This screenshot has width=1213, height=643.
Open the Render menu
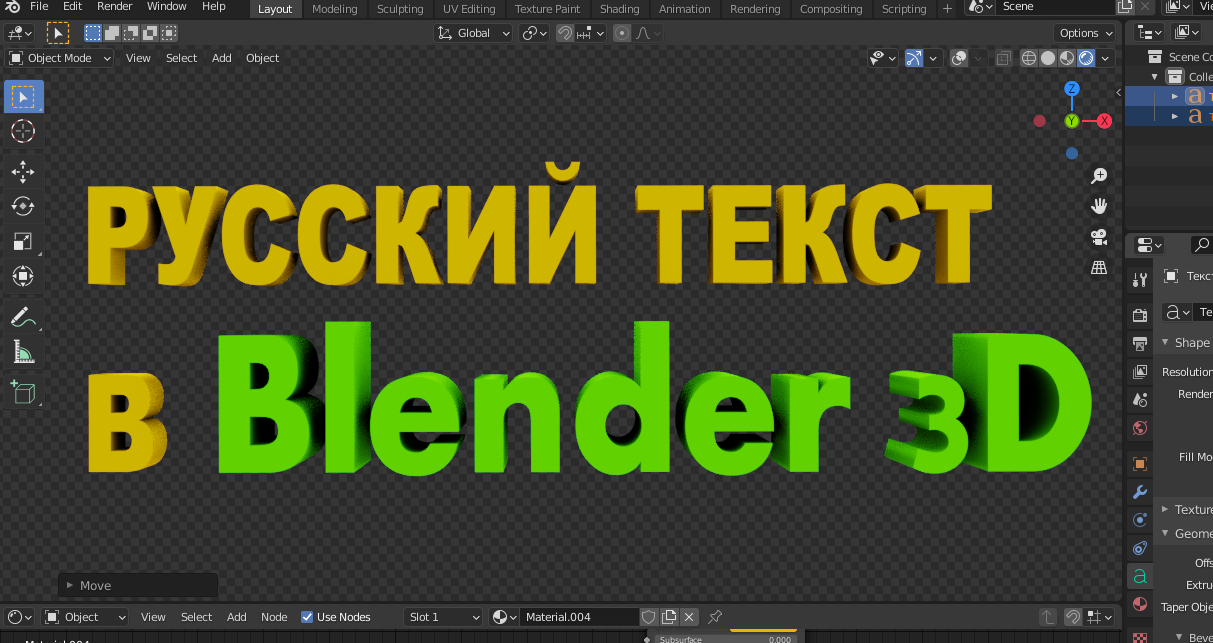coord(115,7)
